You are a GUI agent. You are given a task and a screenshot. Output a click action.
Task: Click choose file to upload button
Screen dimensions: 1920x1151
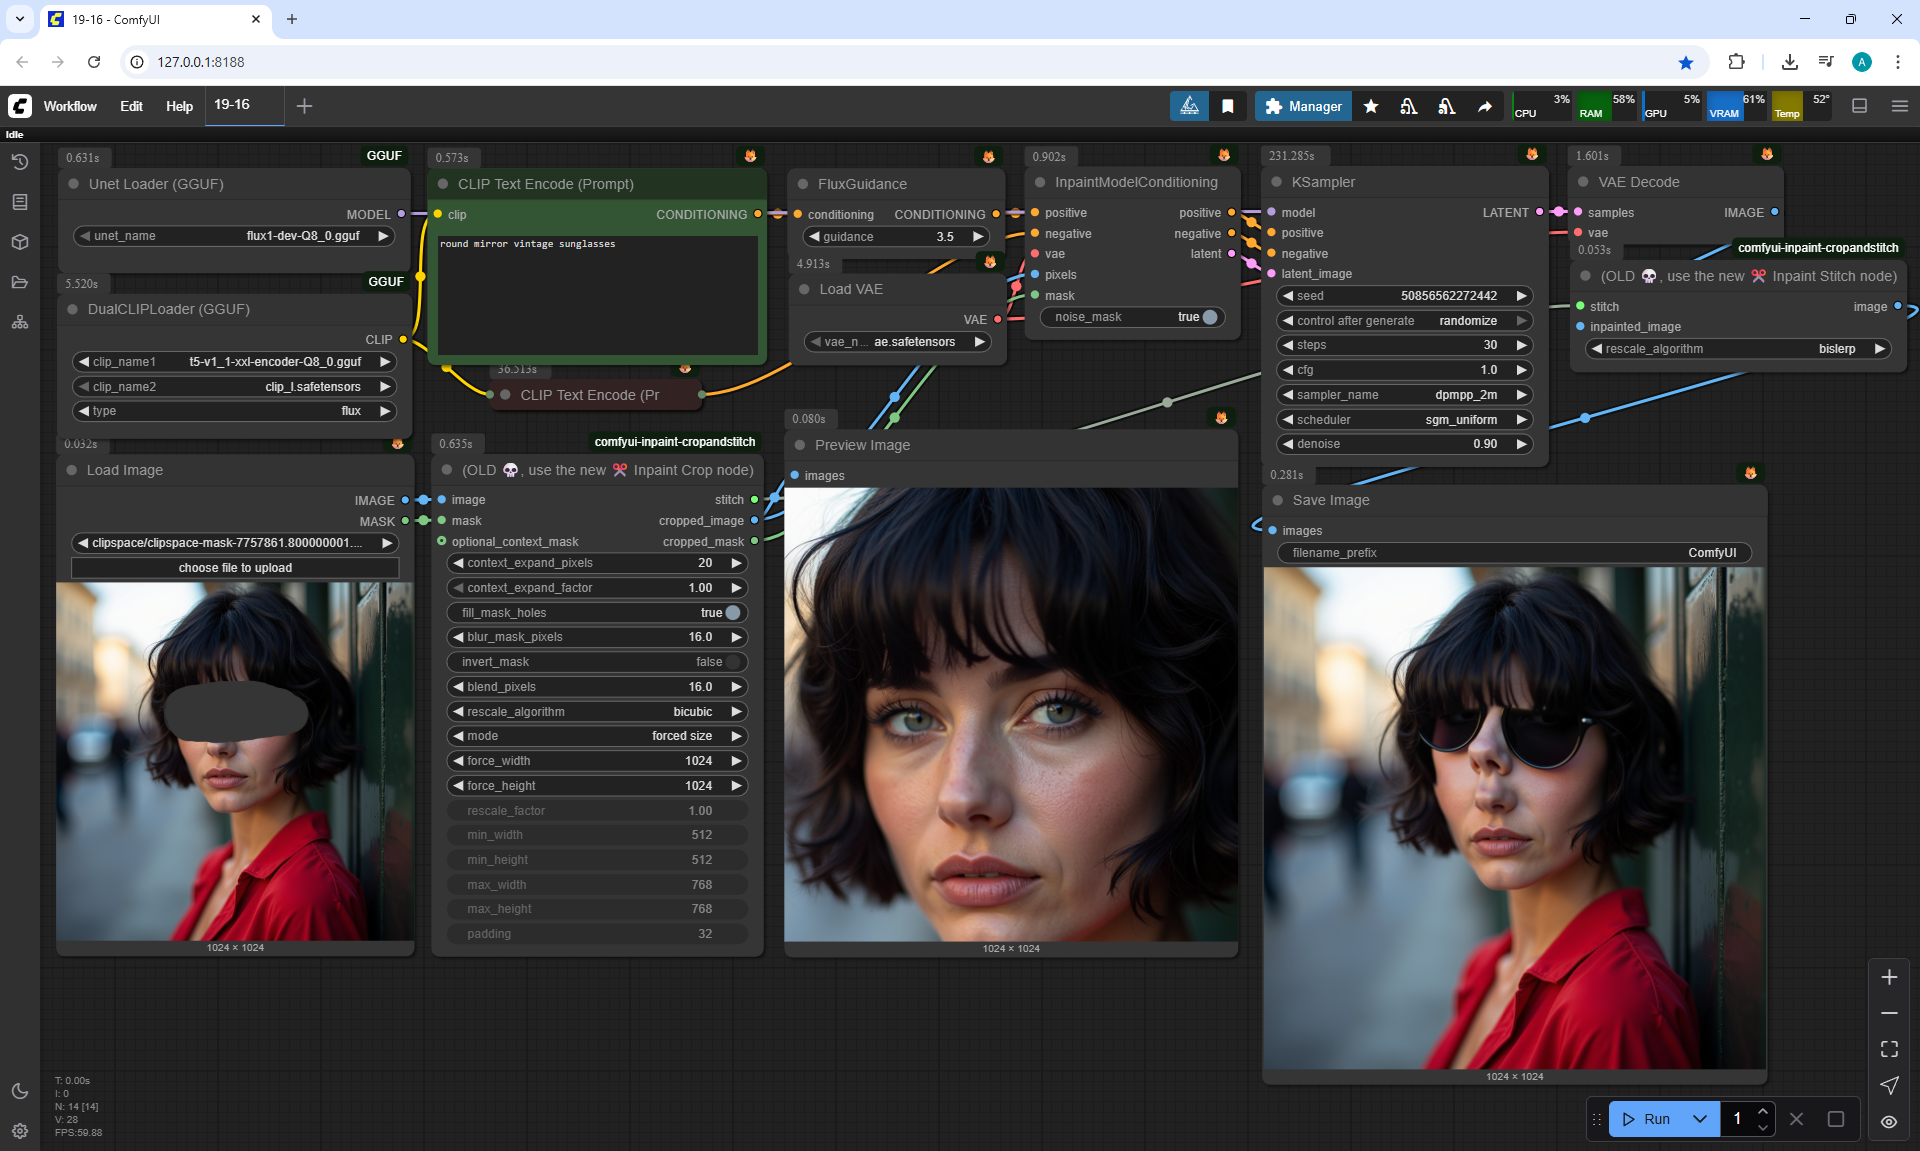tap(235, 568)
